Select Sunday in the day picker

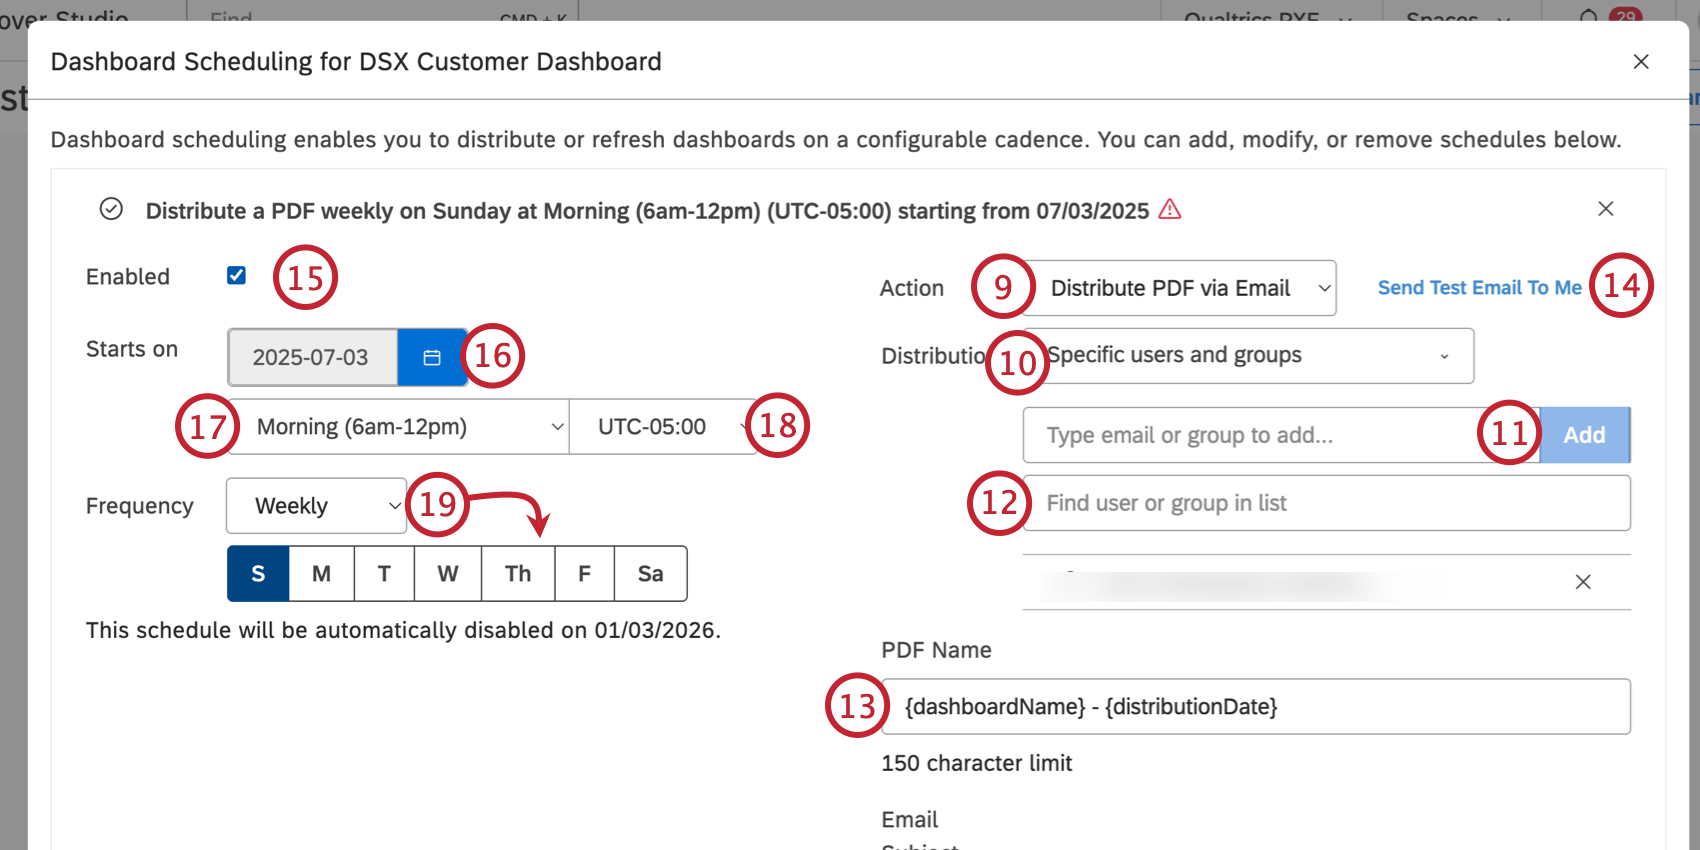(x=258, y=573)
